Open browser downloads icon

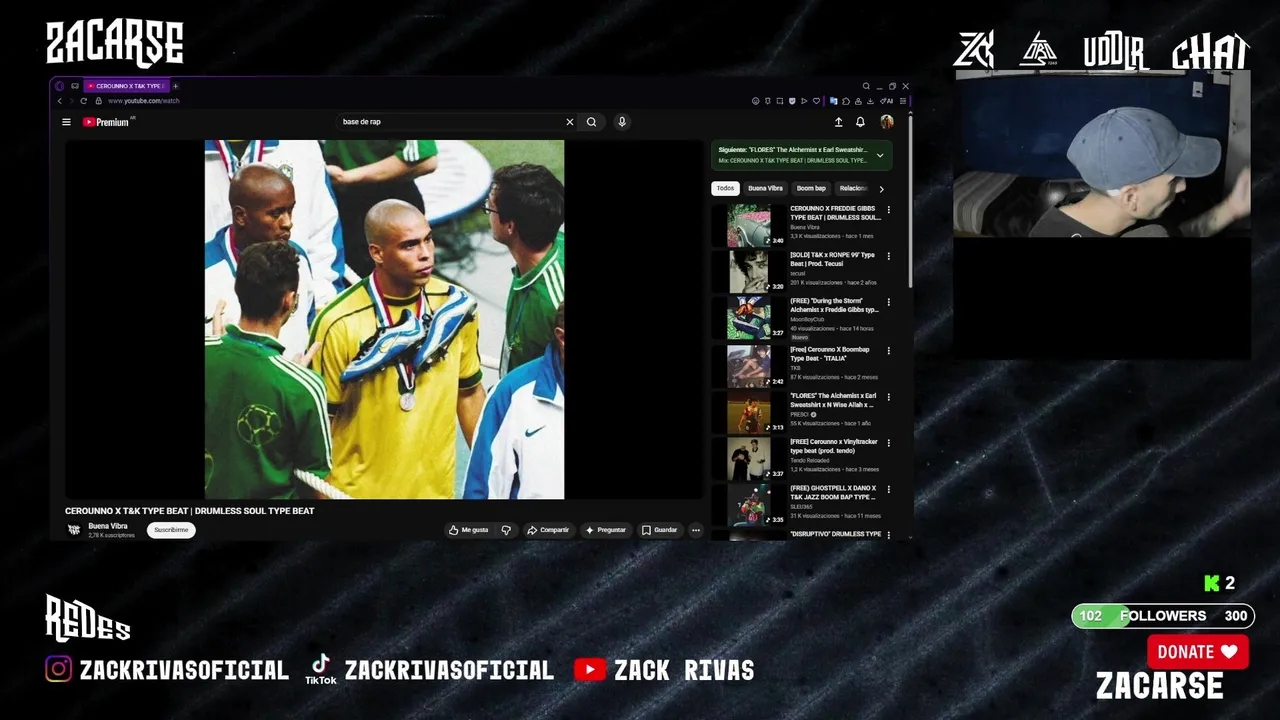870,101
